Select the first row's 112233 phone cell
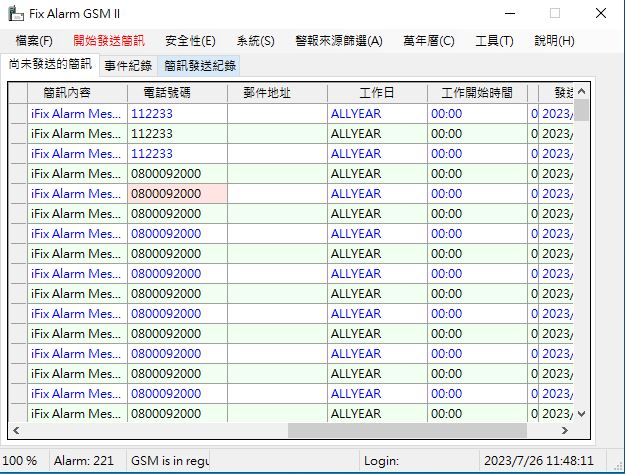625x474 pixels. click(x=177, y=114)
